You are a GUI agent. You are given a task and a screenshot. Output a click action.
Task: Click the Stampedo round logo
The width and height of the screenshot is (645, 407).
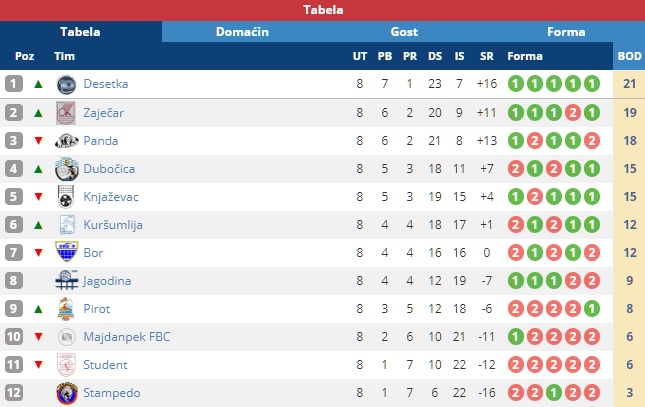click(67, 393)
